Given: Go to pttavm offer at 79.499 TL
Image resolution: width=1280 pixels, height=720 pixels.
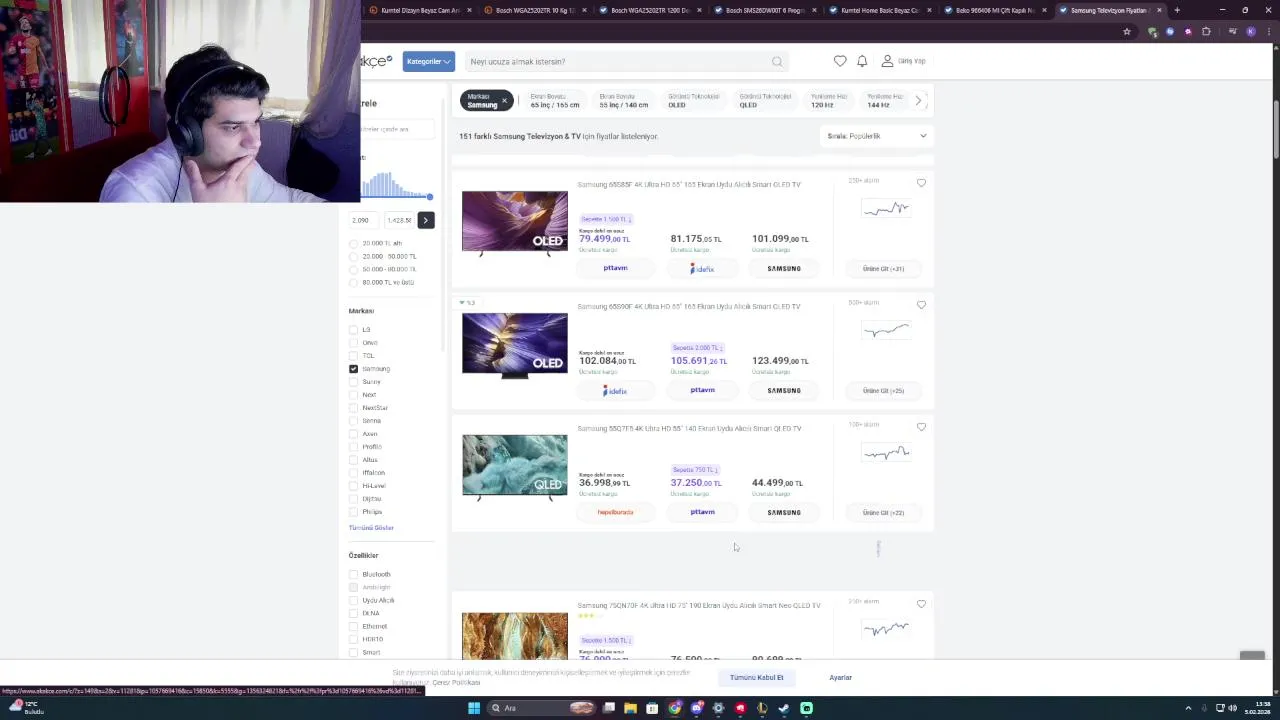Looking at the screenshot, I should tap(615, 268).
